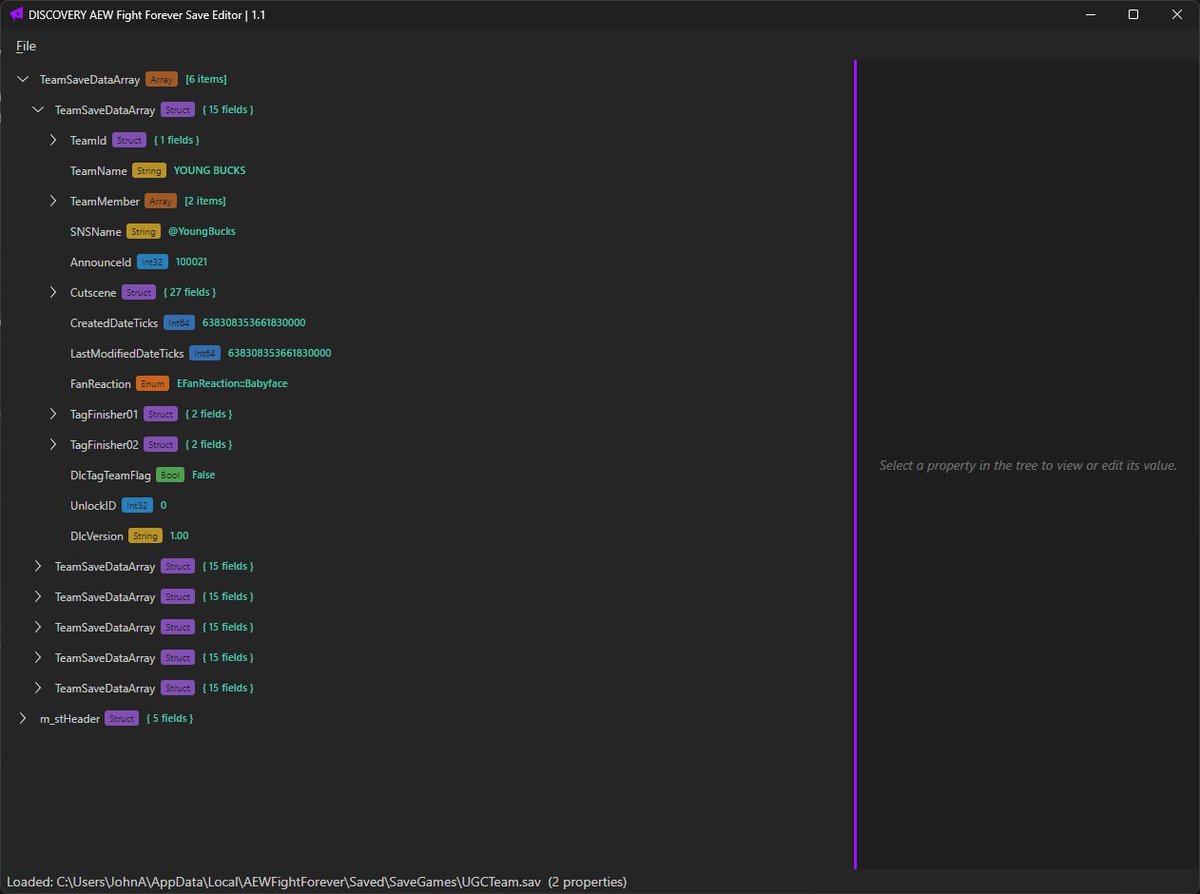
Task: Select the DlcTagTeamFlag property
Action: [110, 475]
